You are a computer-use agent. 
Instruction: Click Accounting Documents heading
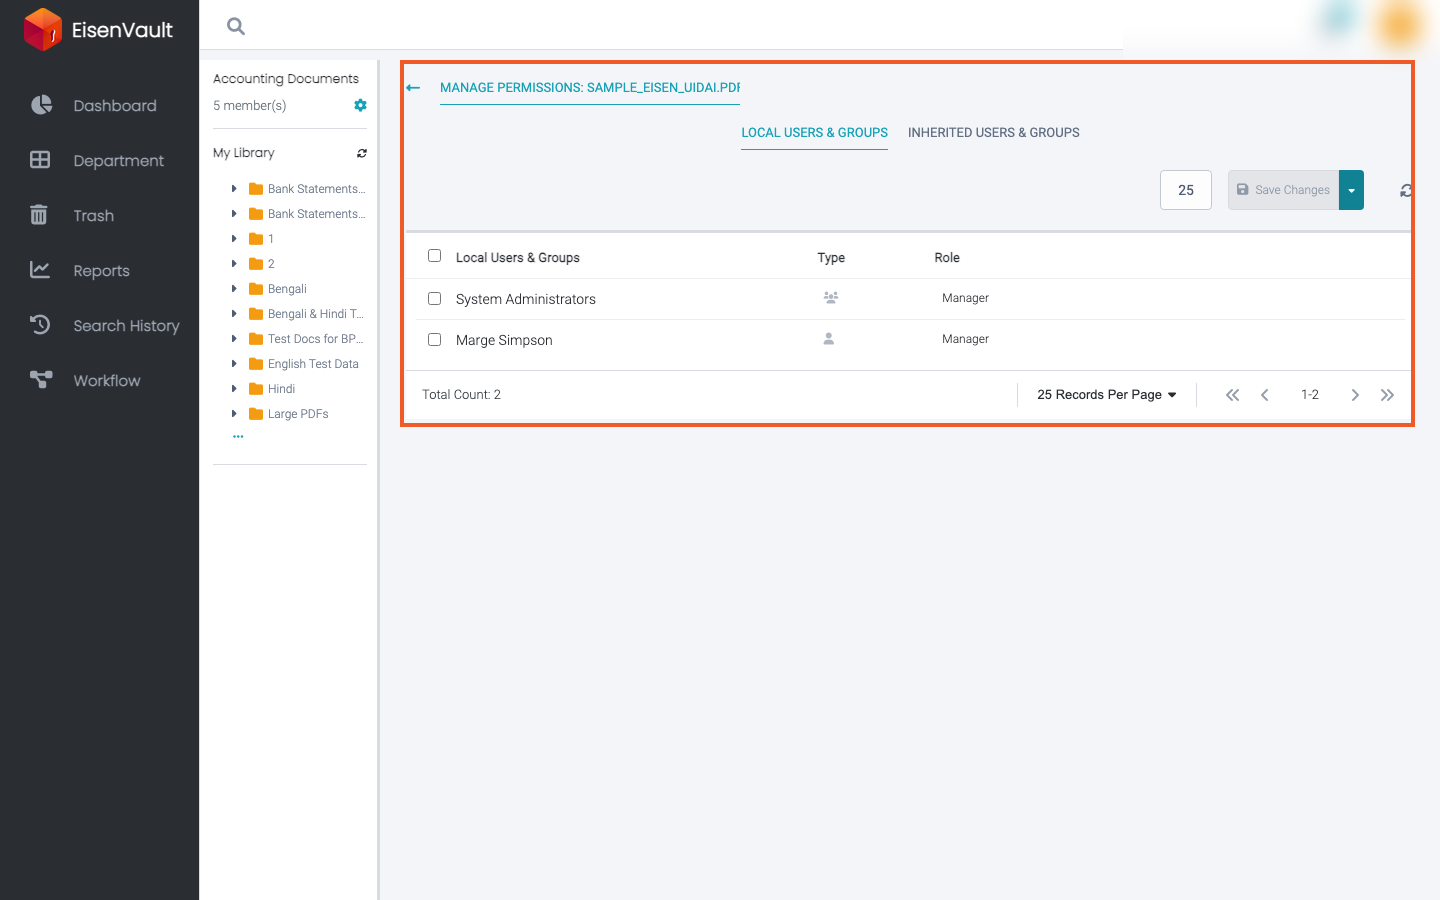pyautogui.click(x=286, y=78)
